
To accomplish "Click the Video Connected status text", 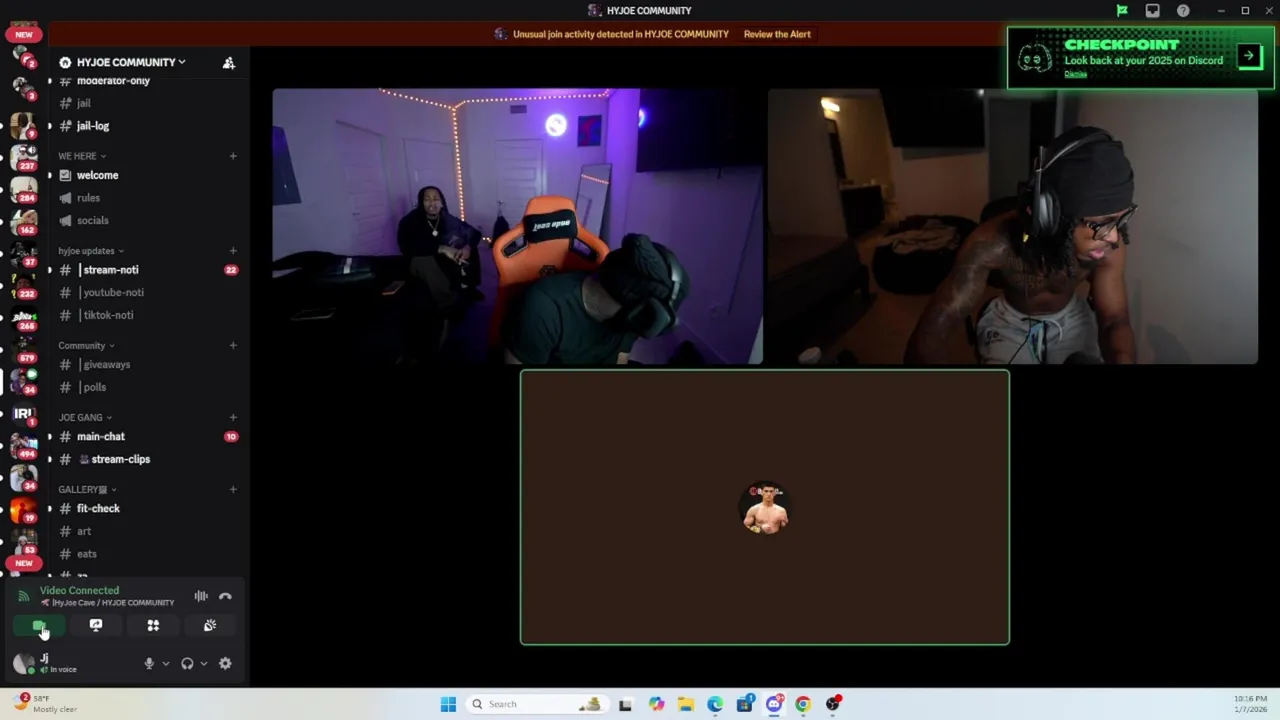I will [x=79, y=590].
